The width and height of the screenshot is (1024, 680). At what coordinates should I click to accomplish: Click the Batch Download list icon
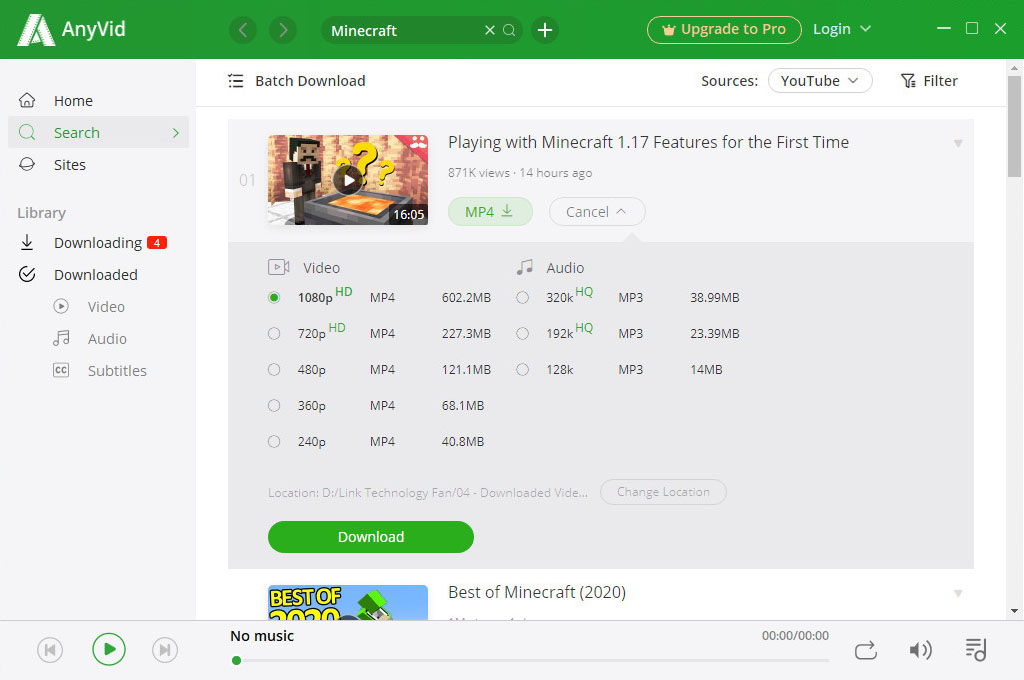coord(236,81)
